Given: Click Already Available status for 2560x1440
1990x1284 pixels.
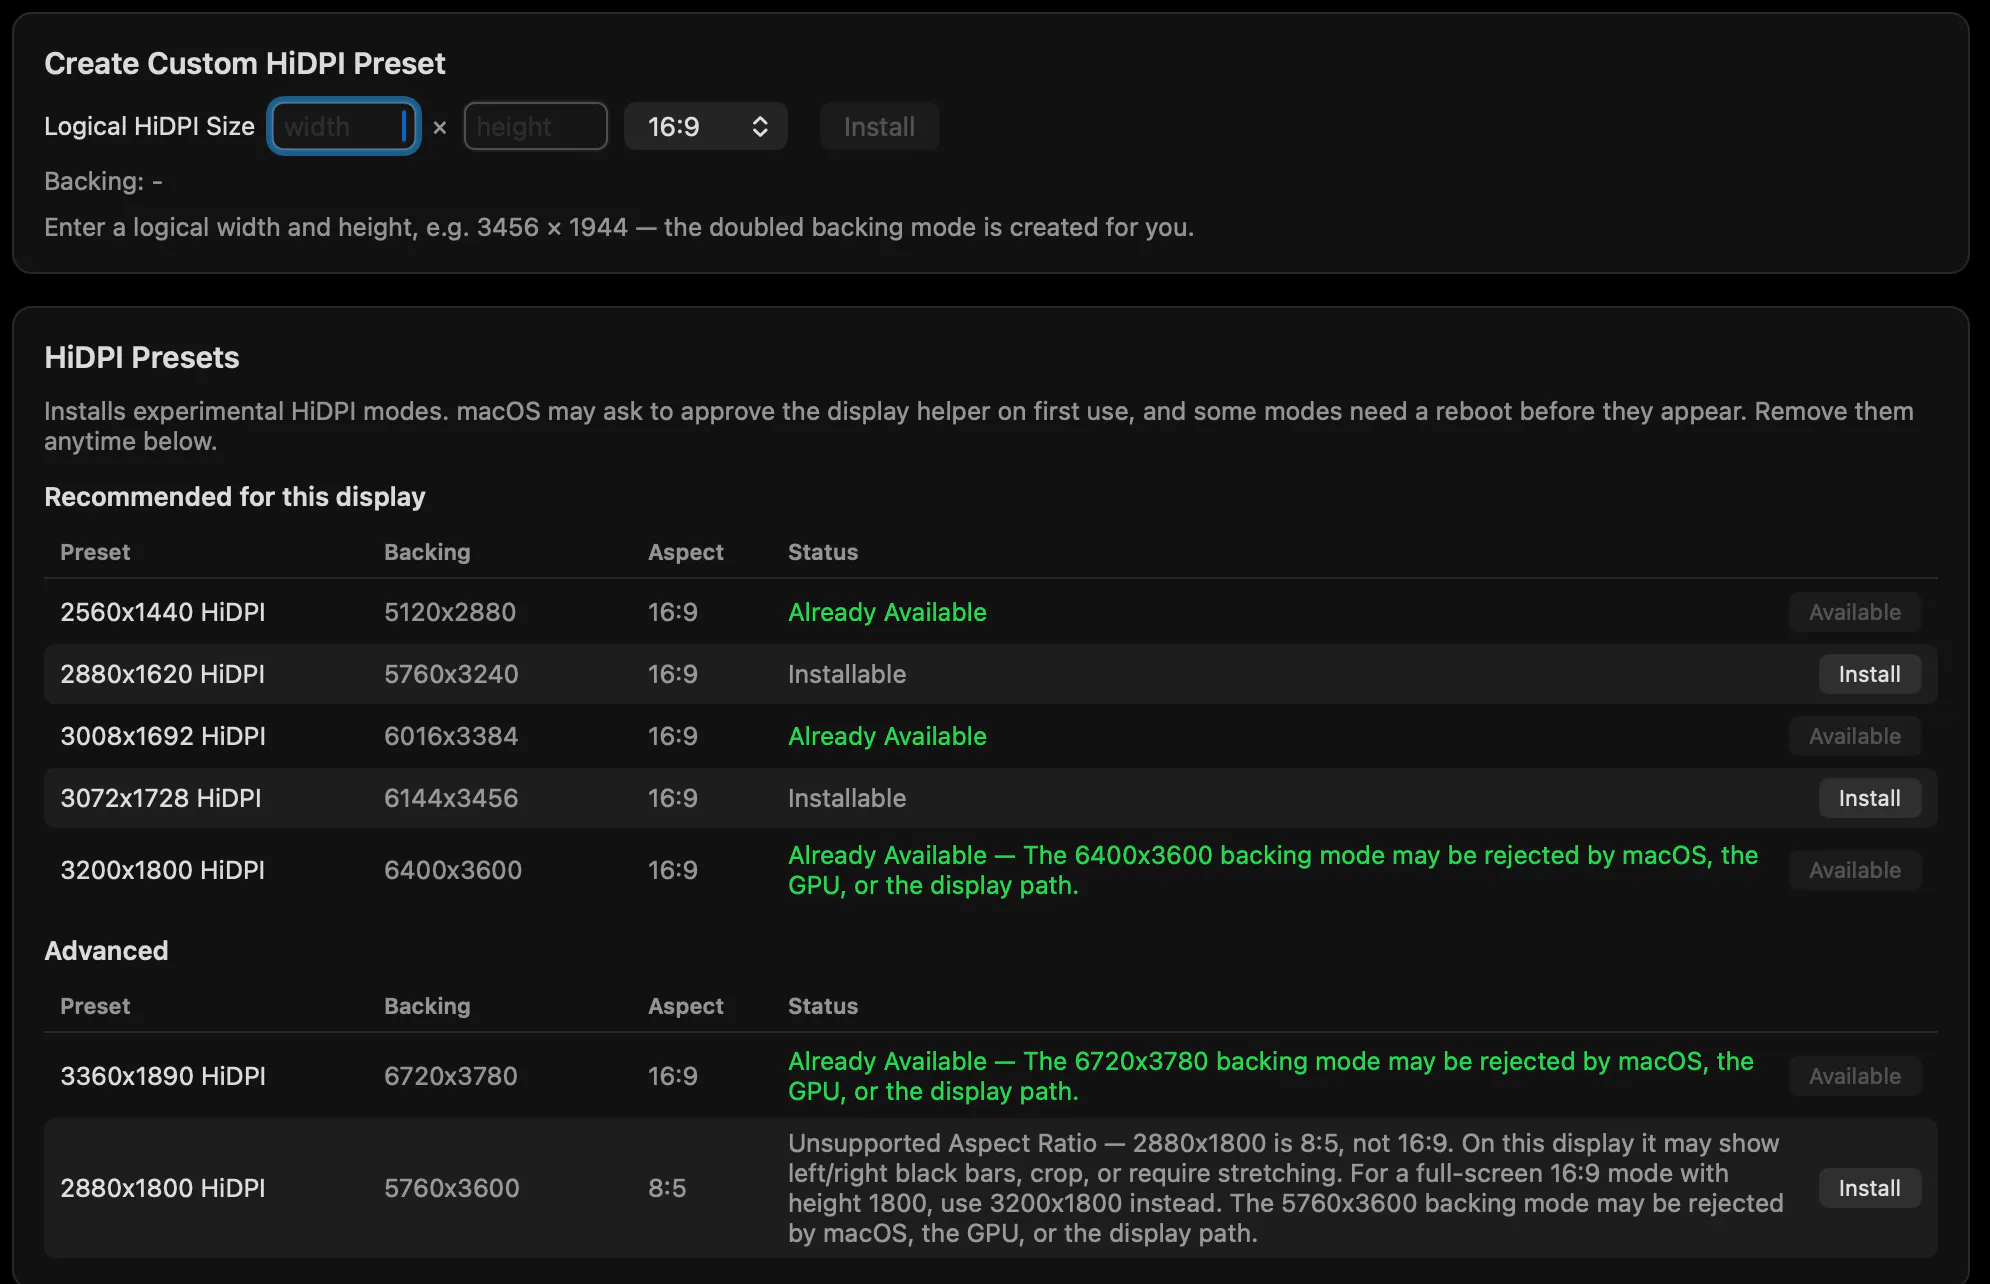Looking at the screenshot, I should point(887,612).
